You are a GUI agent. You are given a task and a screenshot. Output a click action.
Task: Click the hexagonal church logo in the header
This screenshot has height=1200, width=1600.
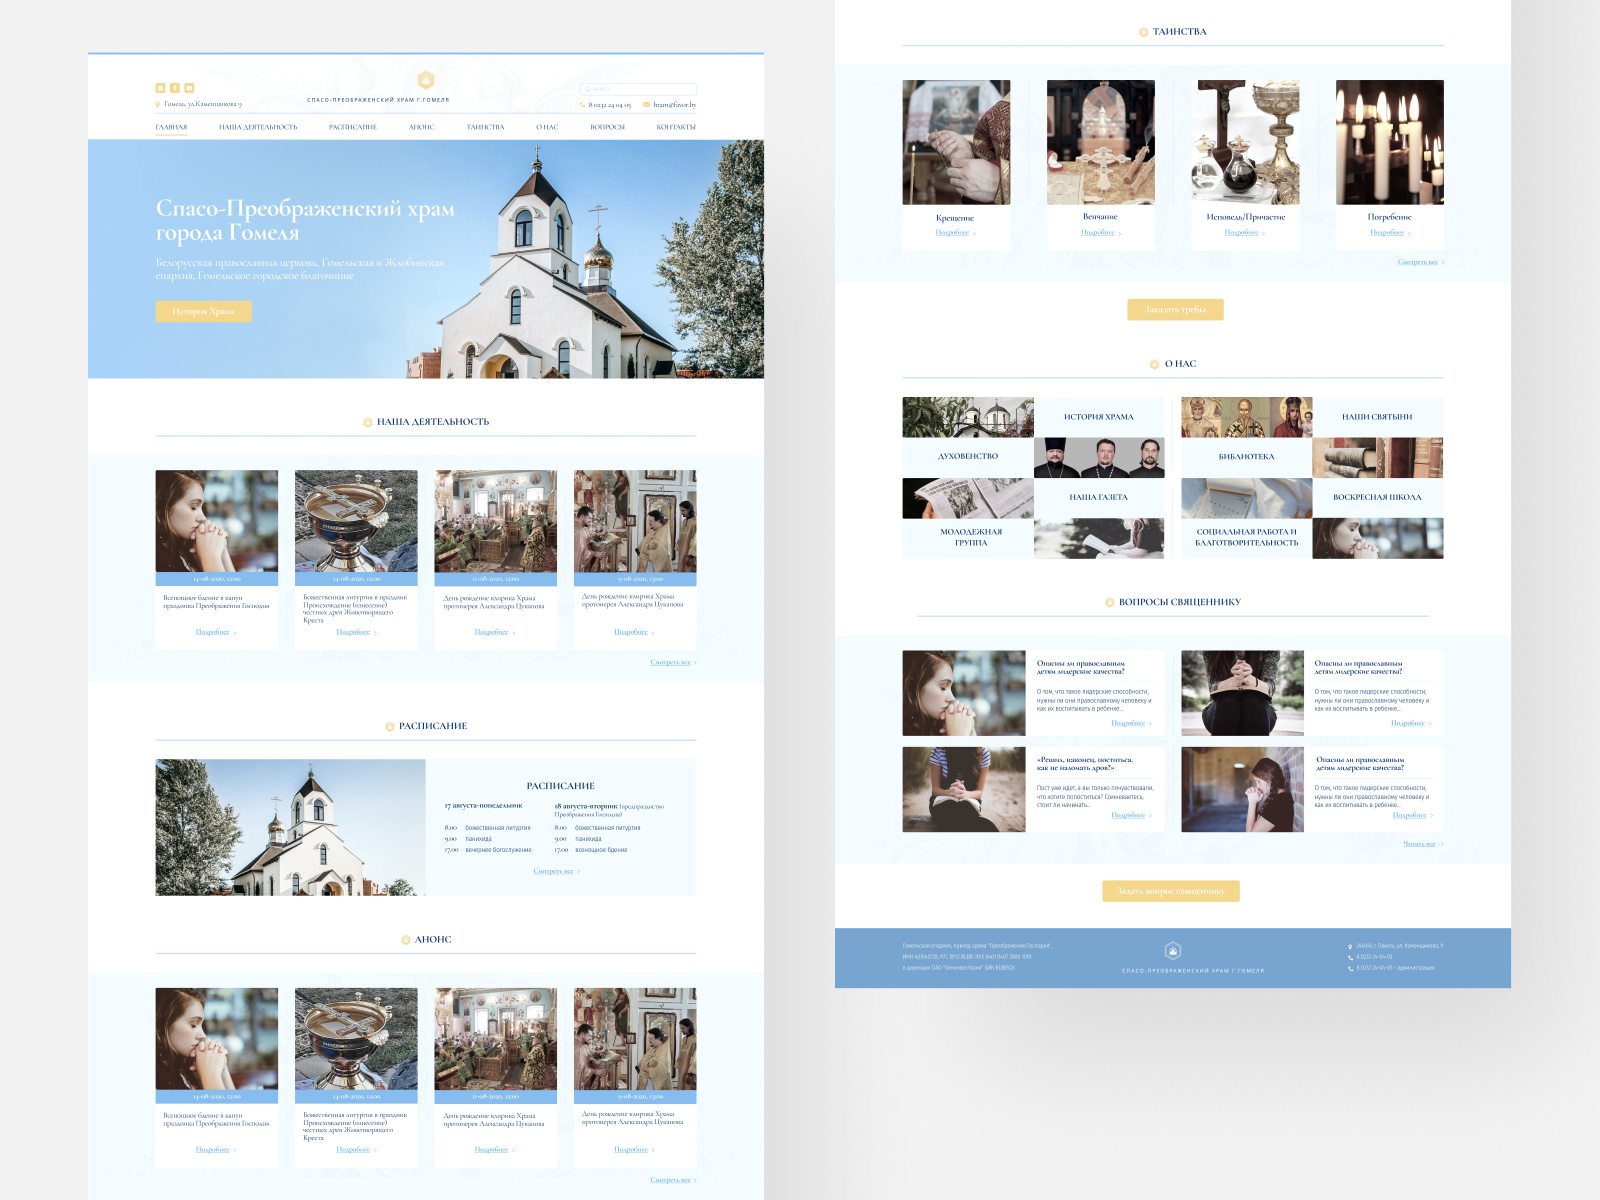pyautogui.click(x=426, y=79)
